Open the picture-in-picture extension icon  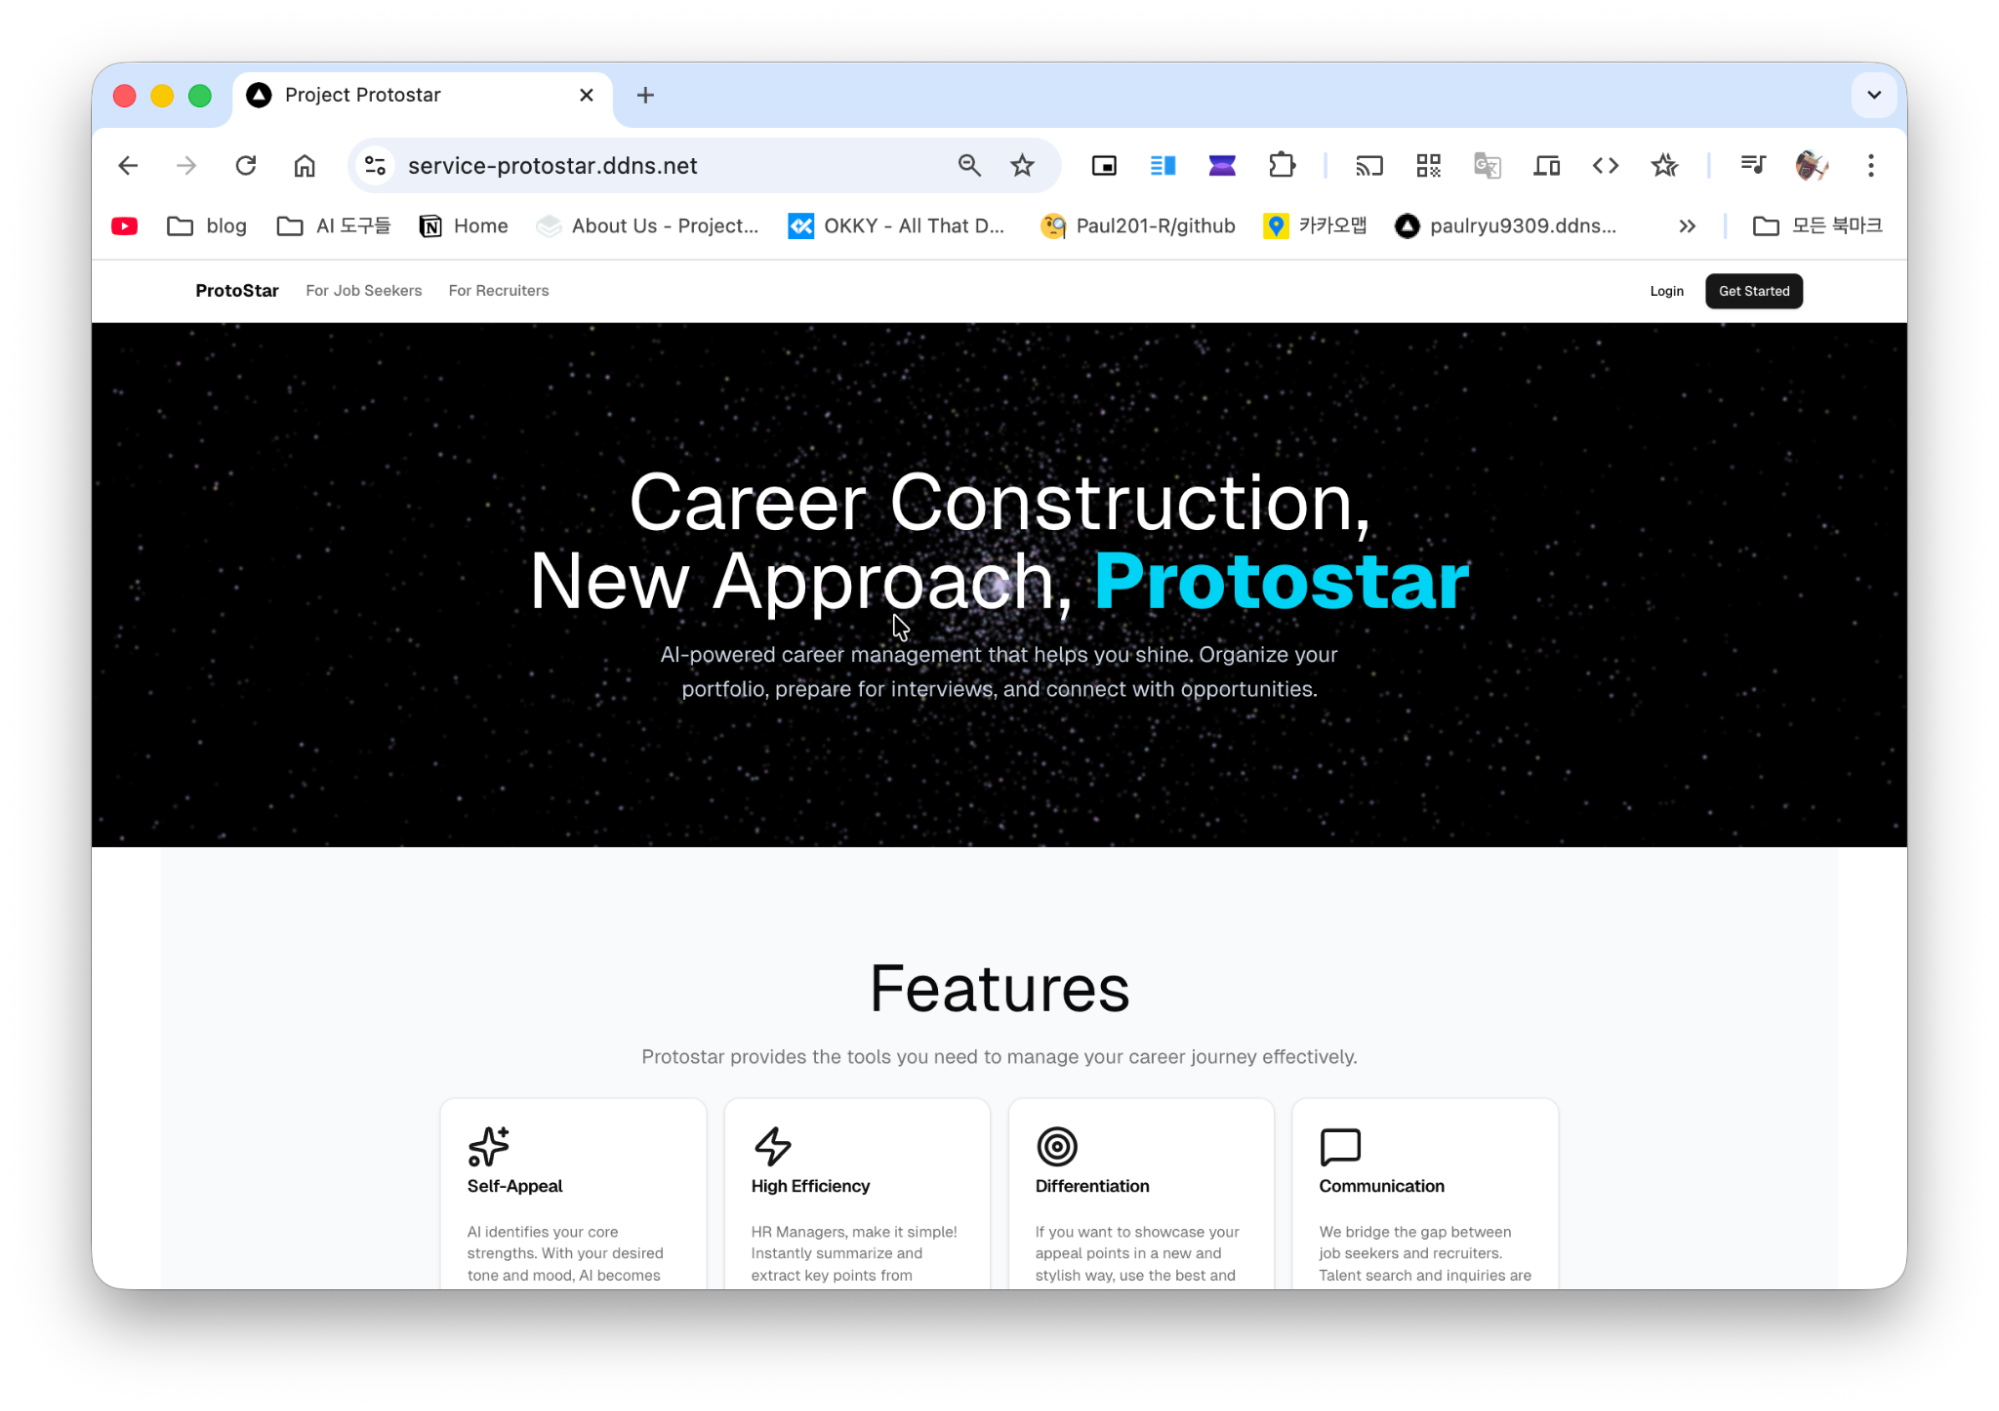coord(1104,166)
